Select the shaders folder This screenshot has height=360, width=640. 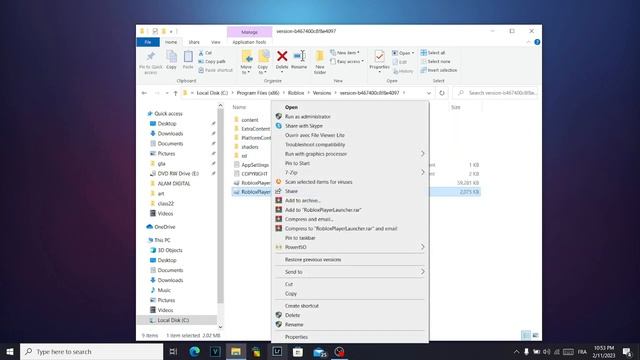[250, 147]
